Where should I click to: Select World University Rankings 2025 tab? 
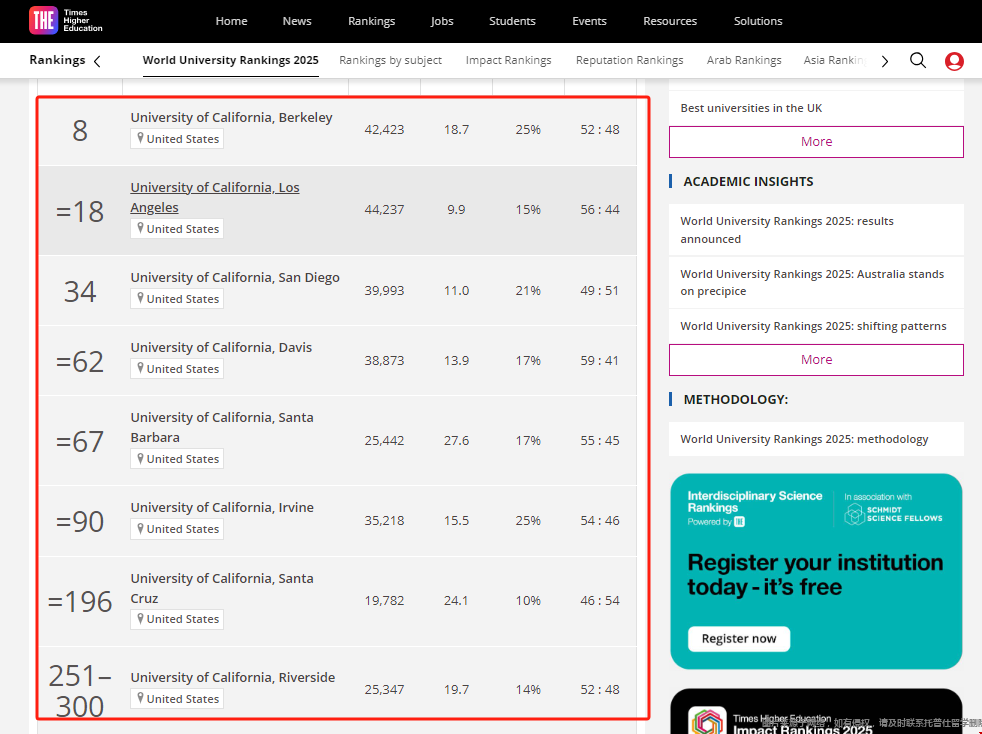point(230,61)
